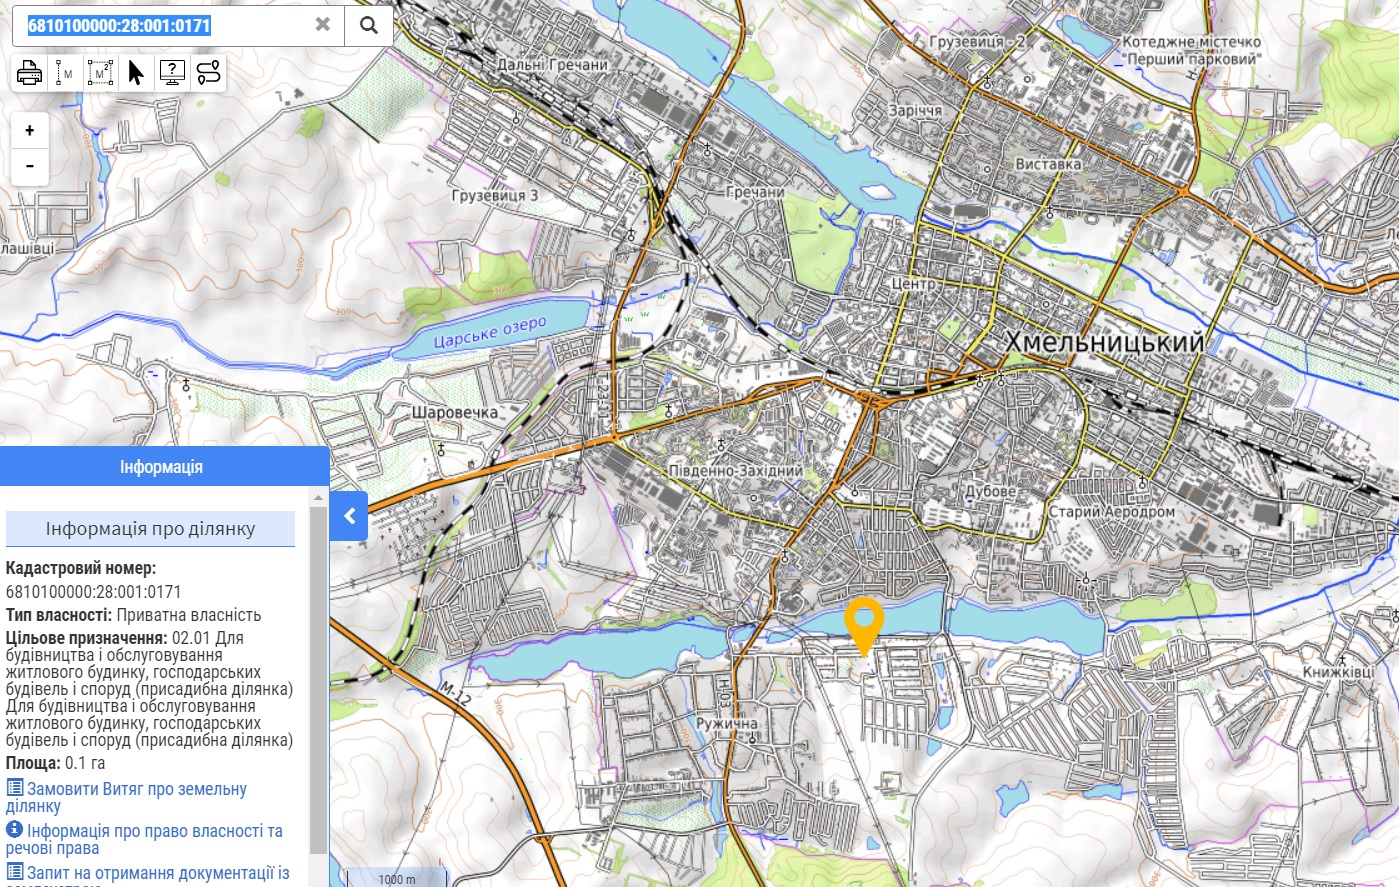Collapse the information panel with chevron

(x=349, y=516)
